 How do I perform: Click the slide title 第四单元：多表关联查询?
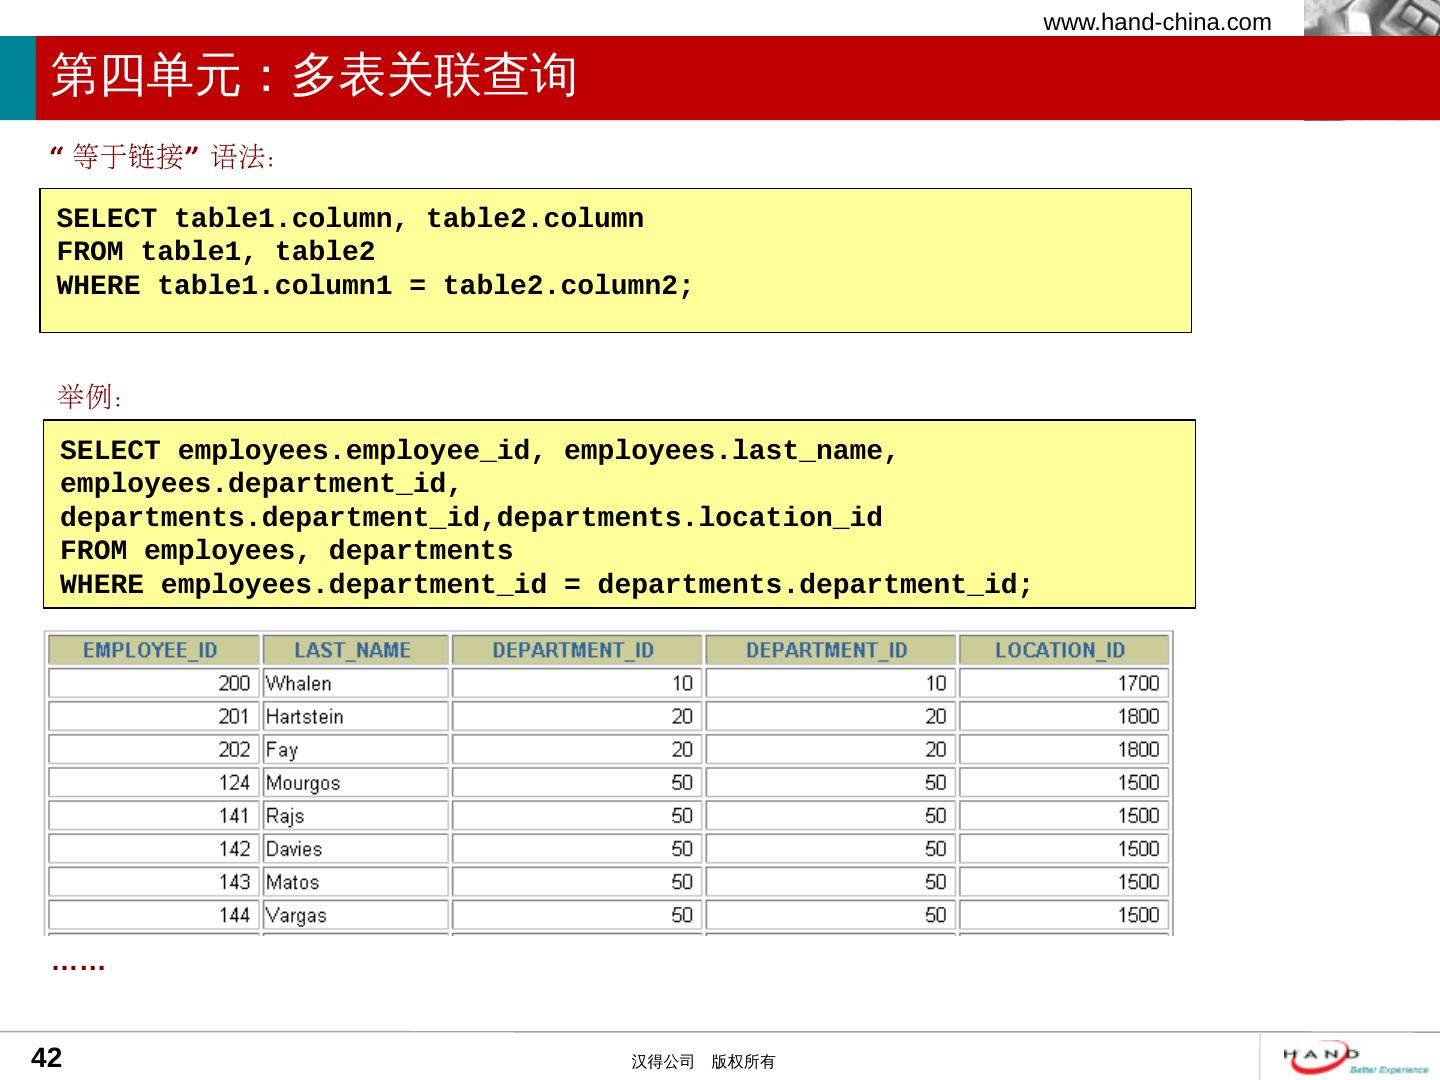point(314,76)
